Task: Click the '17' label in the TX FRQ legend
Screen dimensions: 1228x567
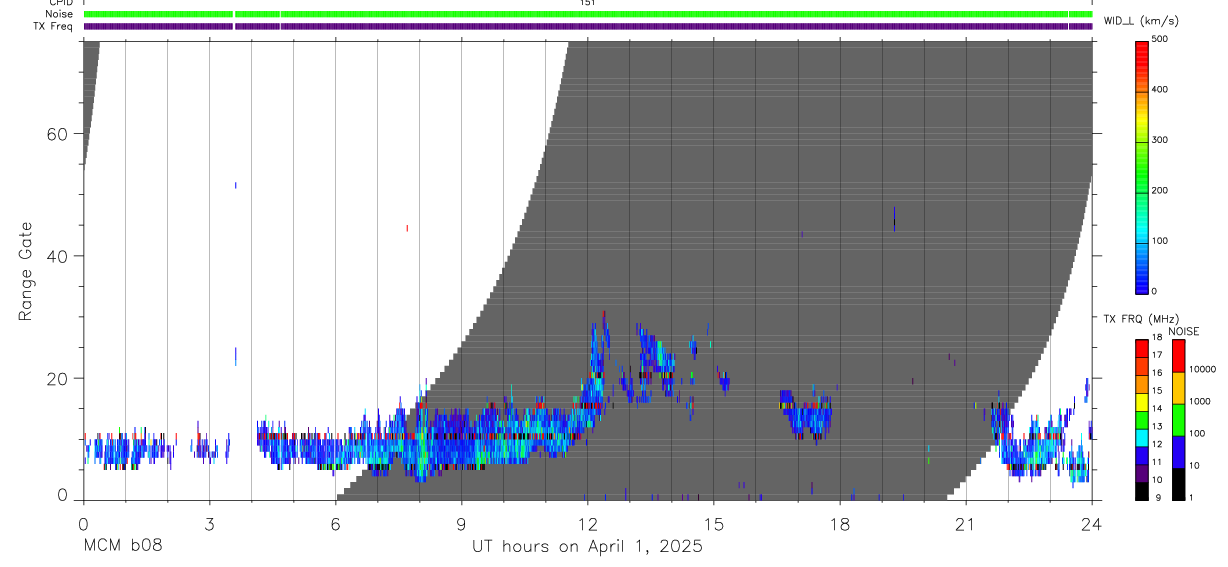Action: pos(1158,356)
